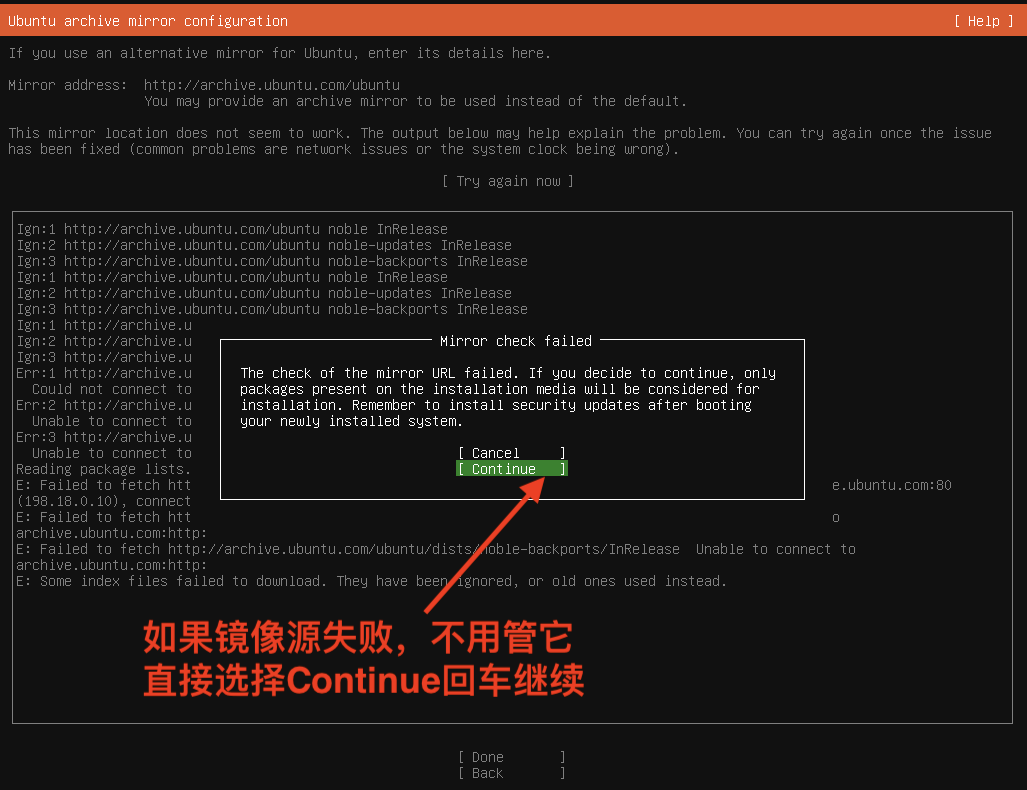Click the Continue button in dialog
Screen dimensions: 1027x790
[512, 469]
